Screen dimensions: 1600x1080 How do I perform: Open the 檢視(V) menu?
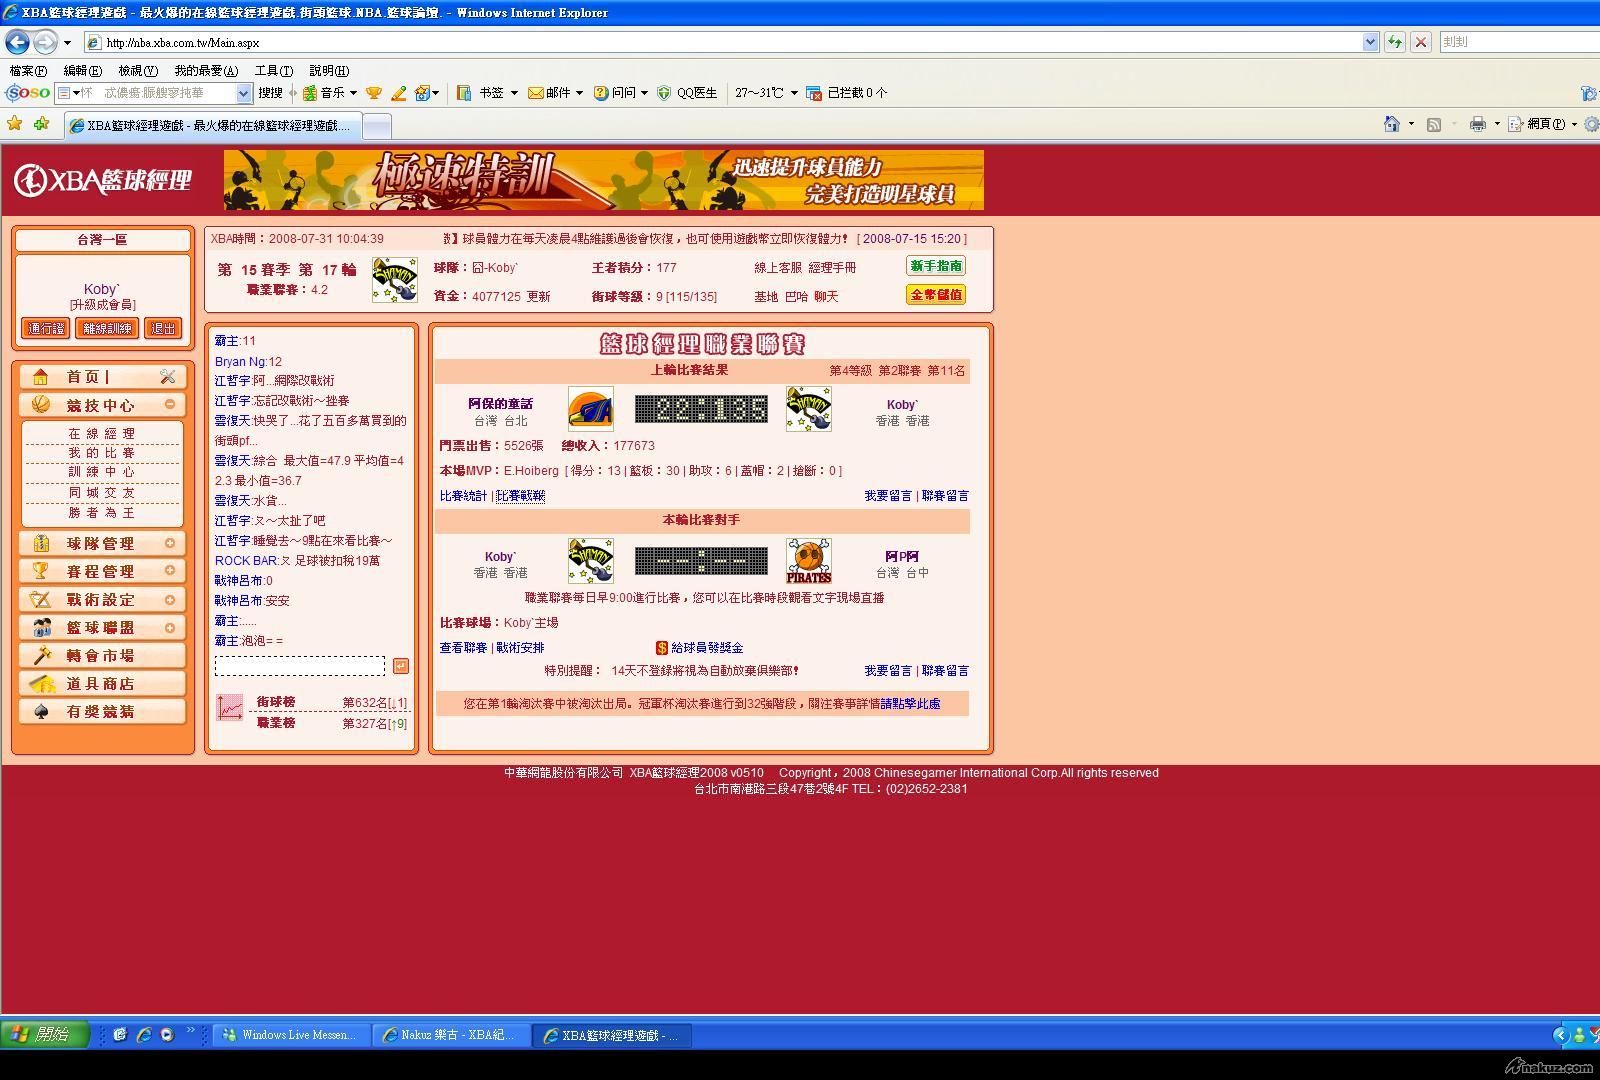click(137, 70)
